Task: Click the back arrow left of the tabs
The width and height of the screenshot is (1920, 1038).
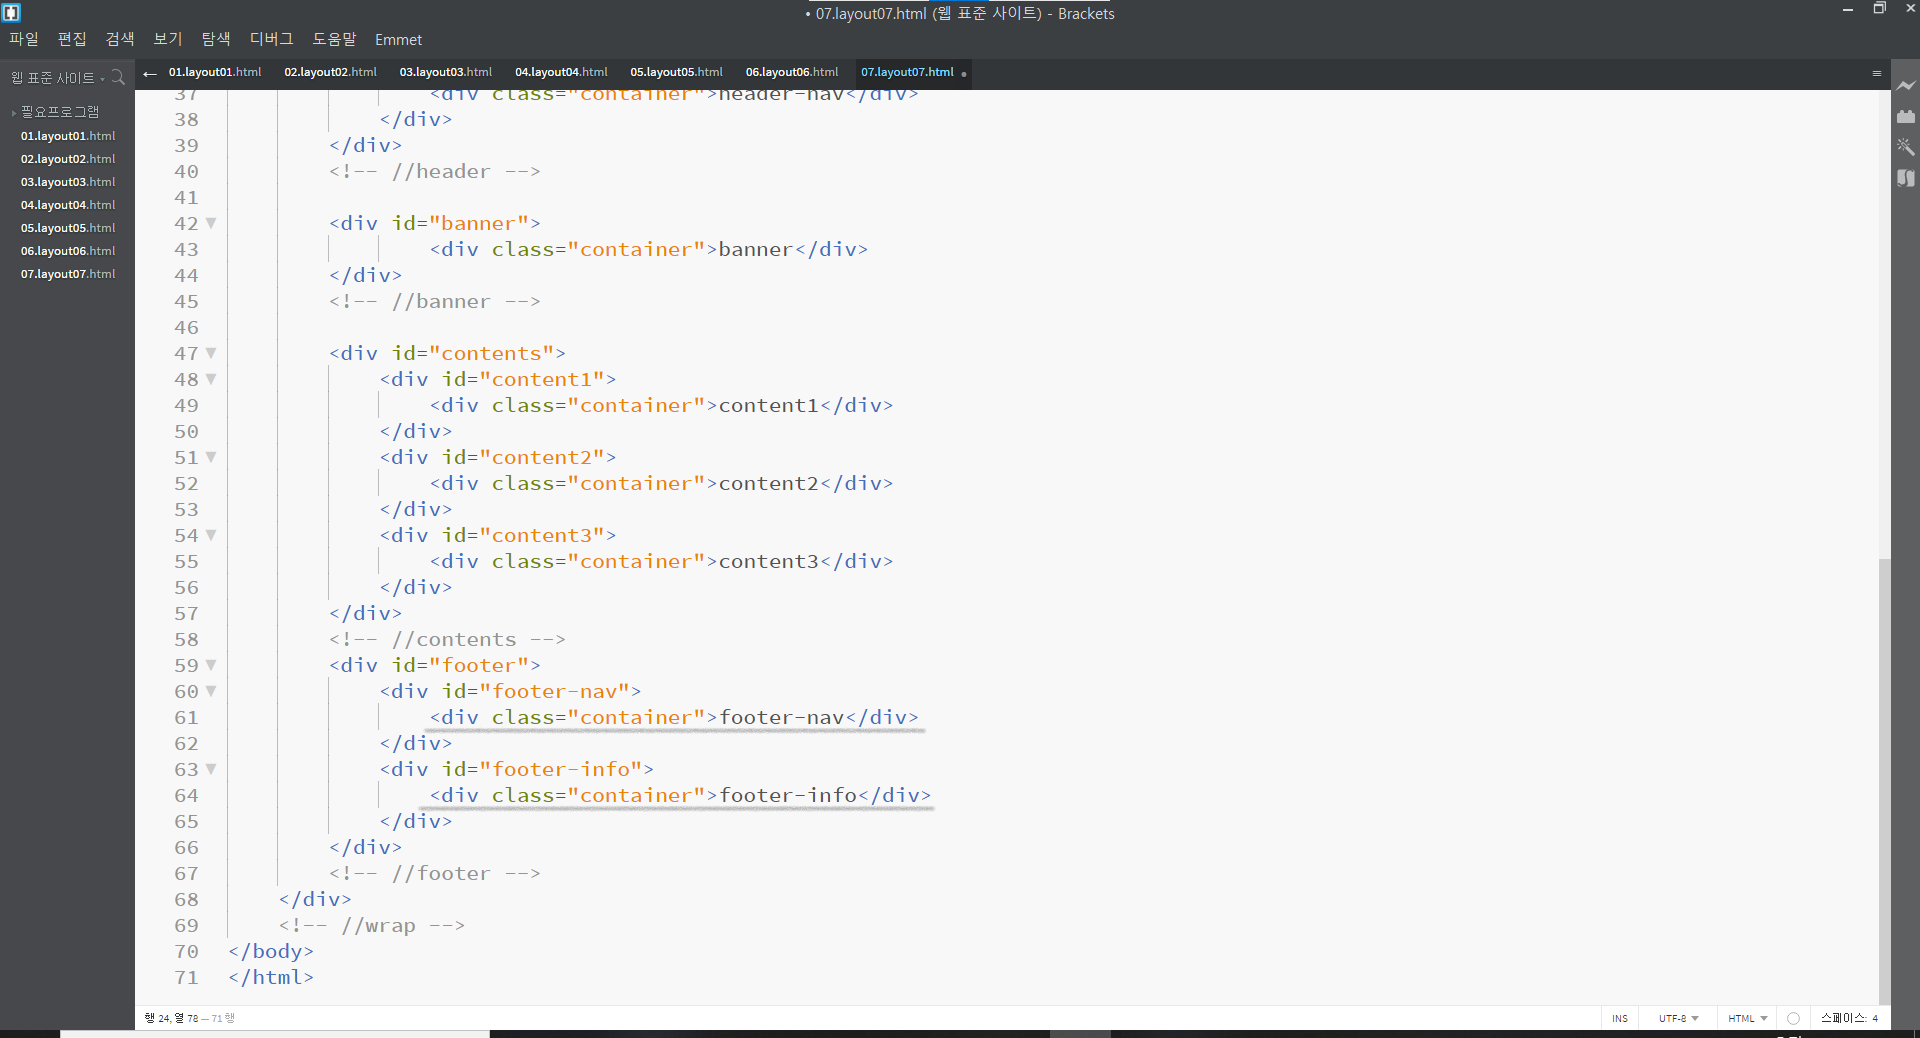Action: 150,73
